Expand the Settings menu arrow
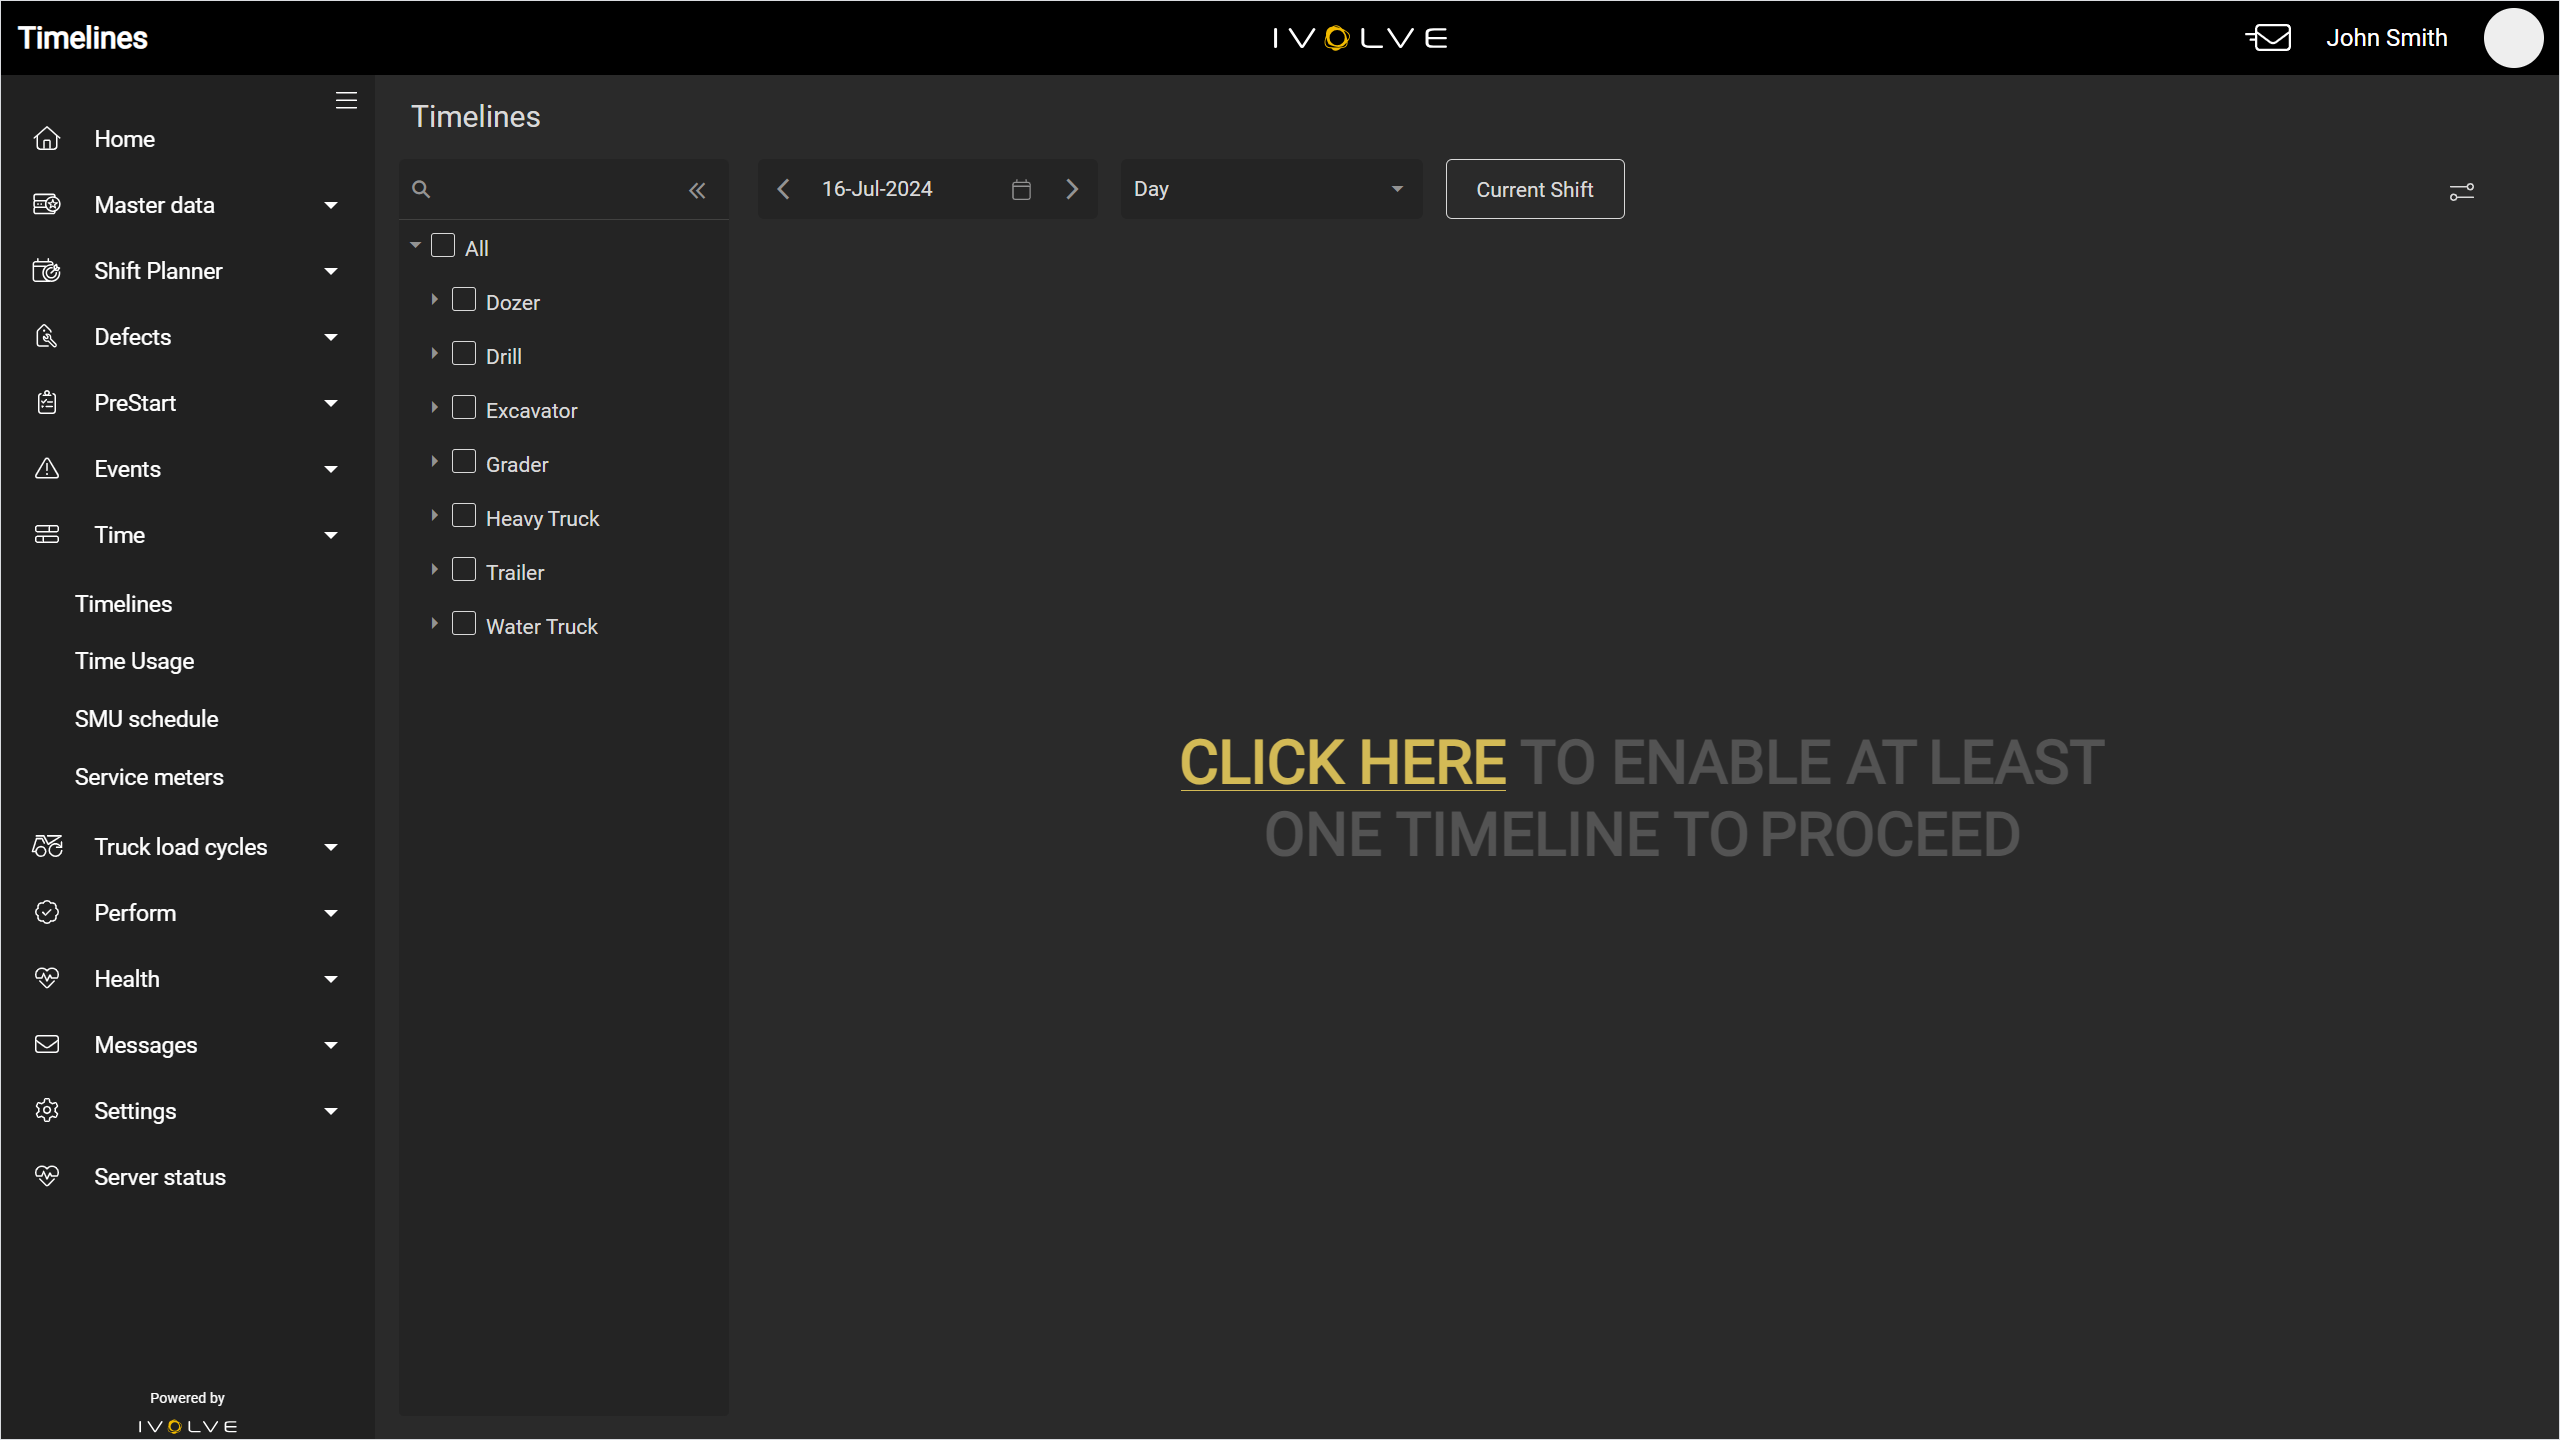Viewport: 2560px width, 1440px height. click(x=331, y=1112)
